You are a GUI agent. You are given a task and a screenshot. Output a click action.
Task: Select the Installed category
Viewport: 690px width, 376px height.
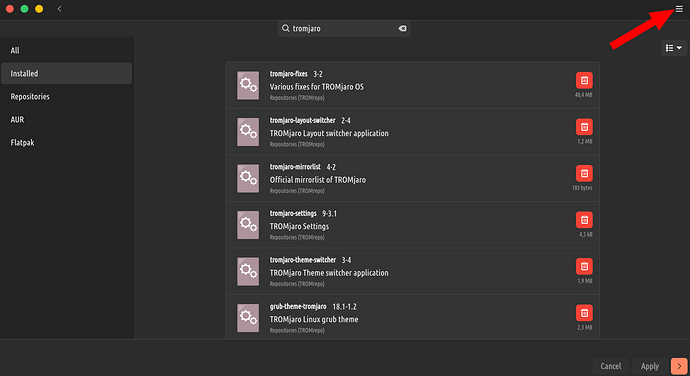[x=66, y=74]
